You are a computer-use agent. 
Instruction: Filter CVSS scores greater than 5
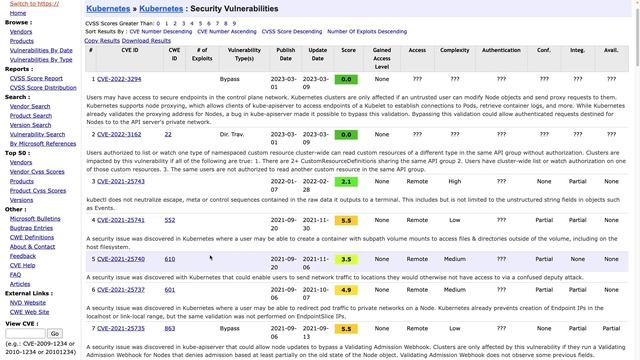(200, 24)
